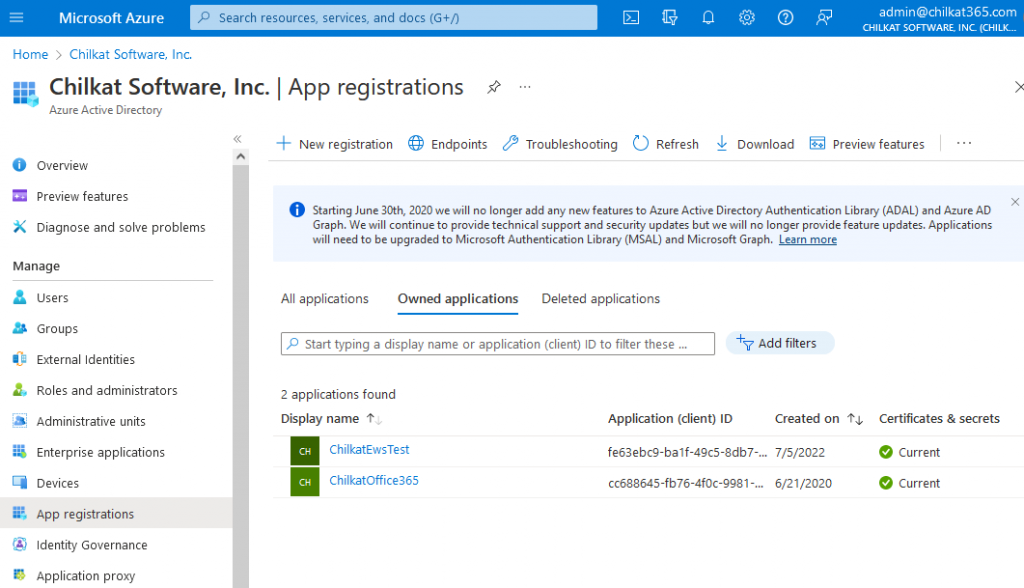The image size is (1024, 588).
Task: Open the Deleted applications tab
Action: (x=600, y=298)
